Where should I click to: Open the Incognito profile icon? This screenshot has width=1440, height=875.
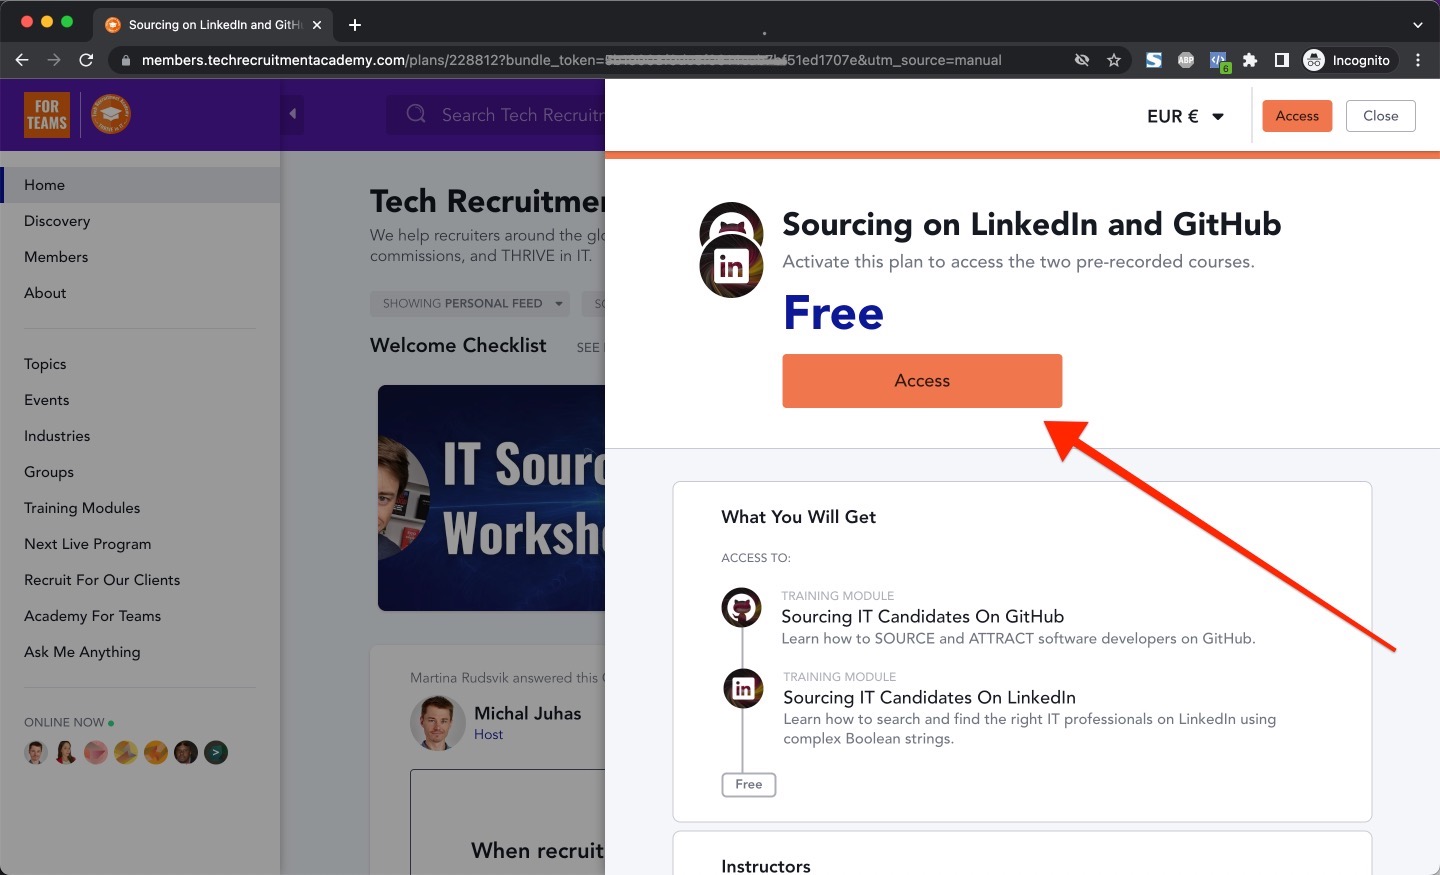[x=1314, y=60]
